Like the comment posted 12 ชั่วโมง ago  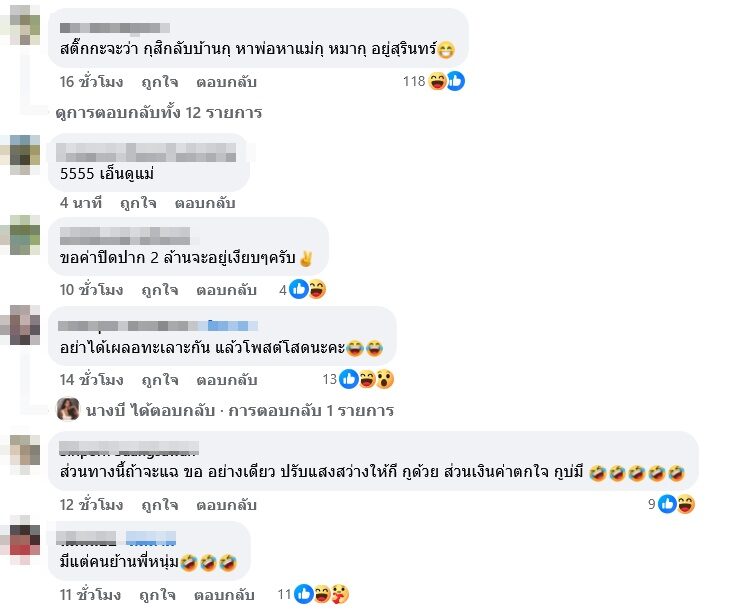(x=160, y=505)
